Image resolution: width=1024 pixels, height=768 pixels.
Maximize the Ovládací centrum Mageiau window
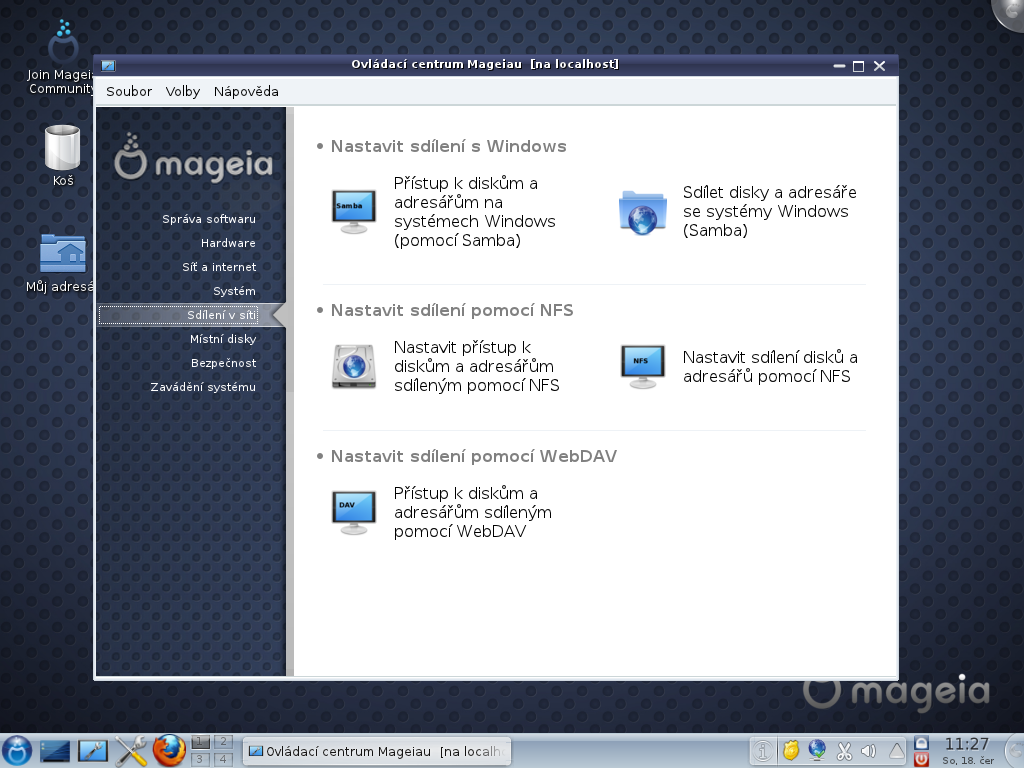[859, 66]
